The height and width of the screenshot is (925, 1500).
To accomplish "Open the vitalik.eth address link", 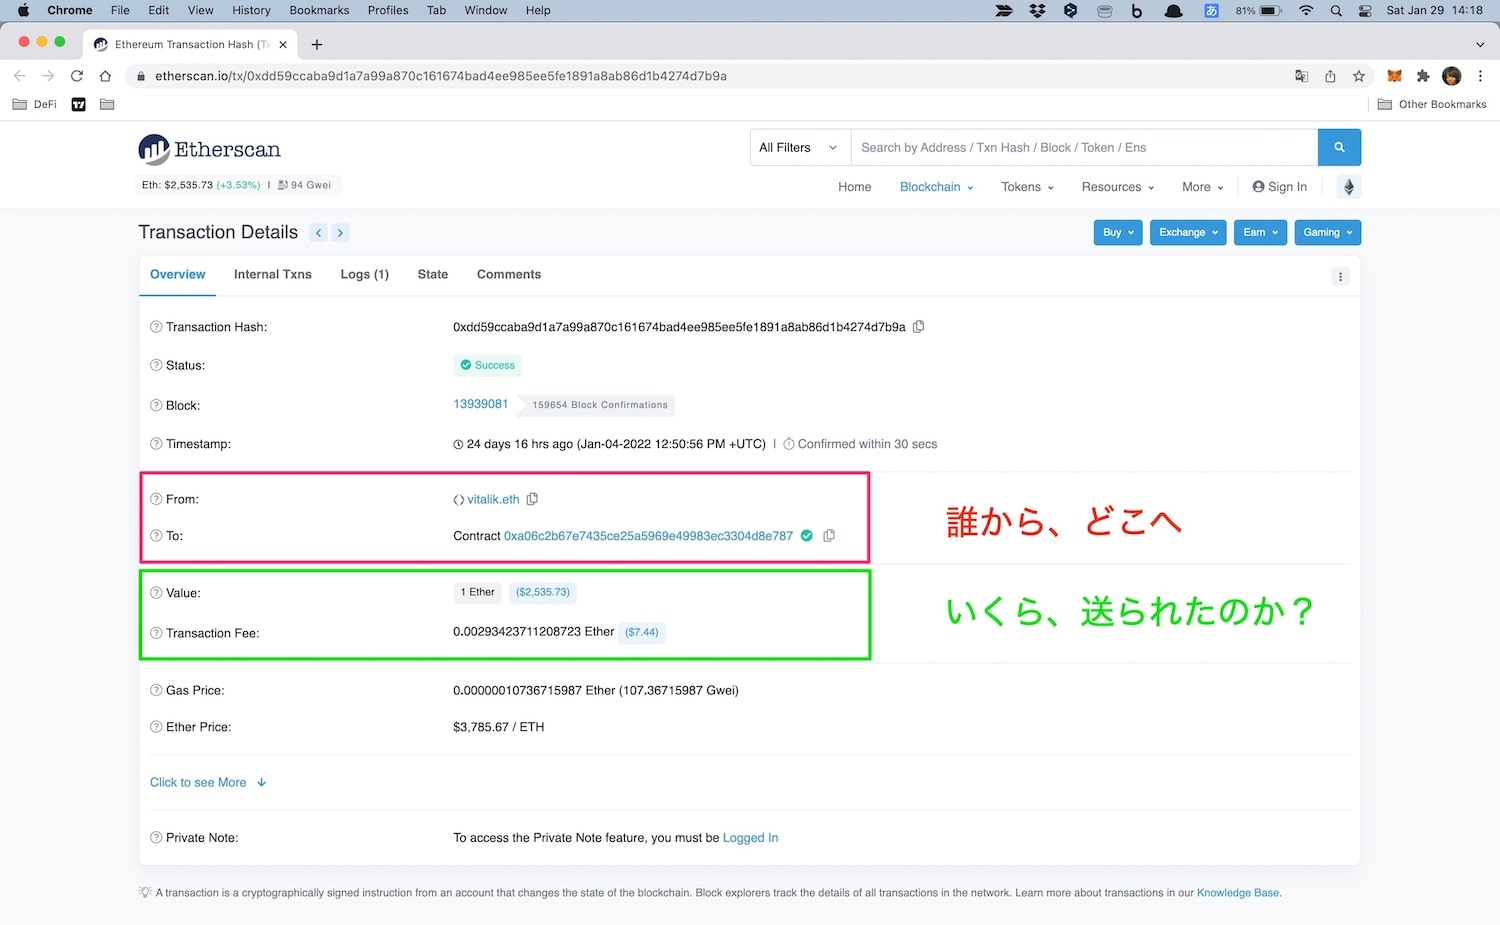I will coord(493,499).
